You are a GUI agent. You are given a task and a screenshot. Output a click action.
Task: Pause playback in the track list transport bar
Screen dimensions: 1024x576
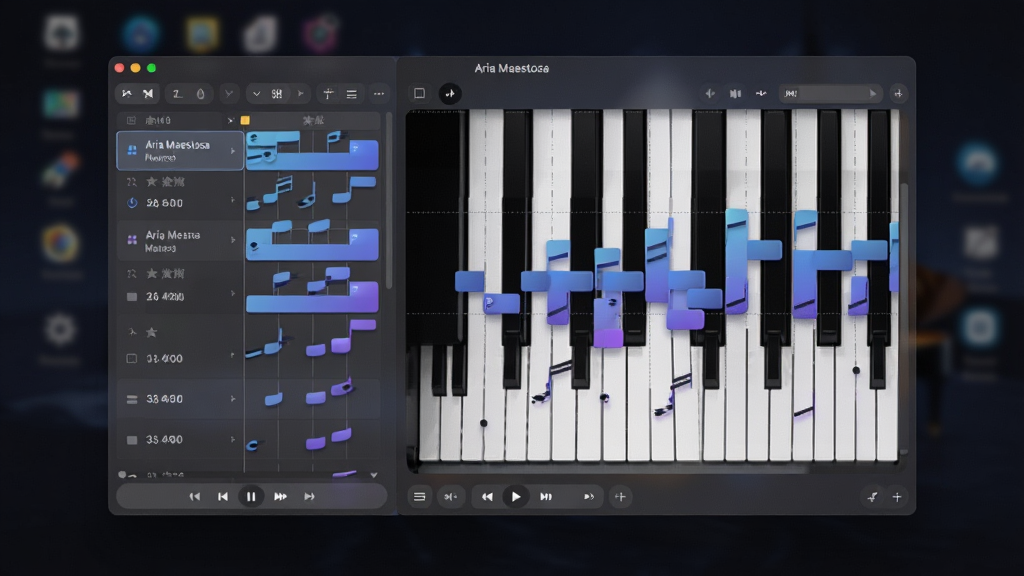pos(251,496)
